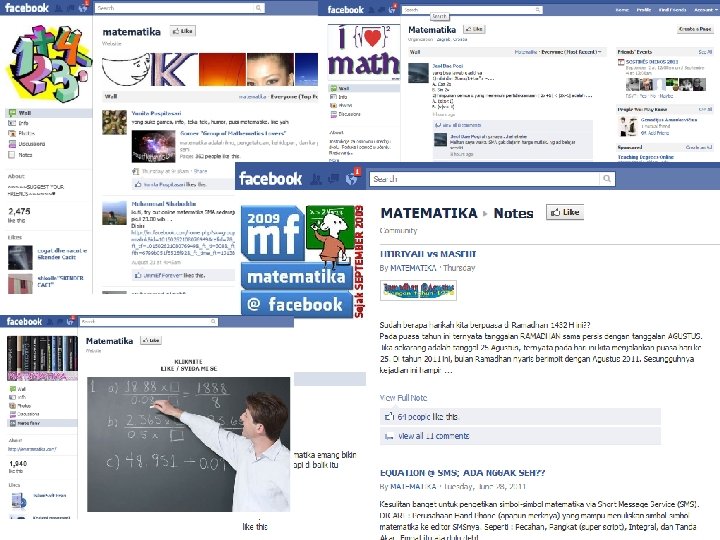Click search magnifier in bottom-left Matematika window
This screenshot has height=540, width=720.
[x=213, y=321]
